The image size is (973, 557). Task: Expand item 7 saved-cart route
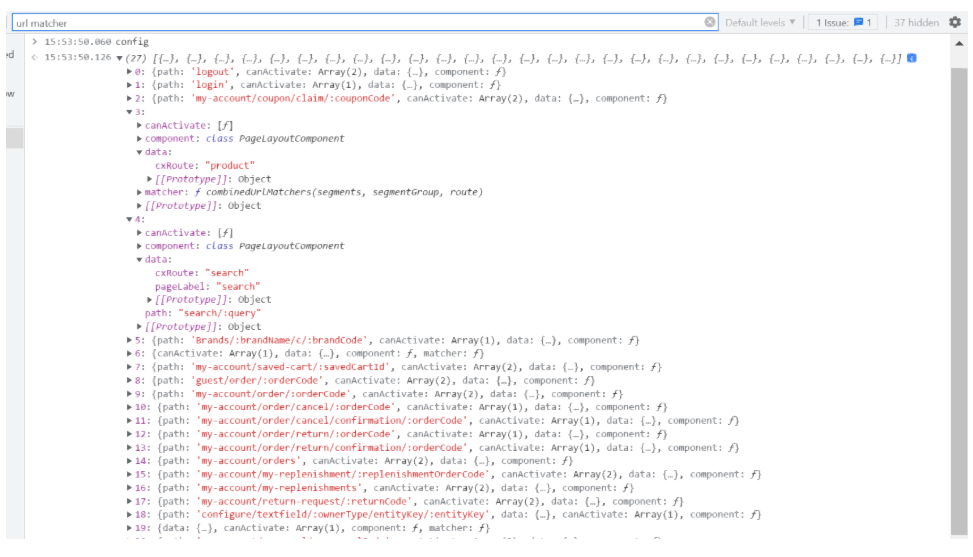point(129,367)
